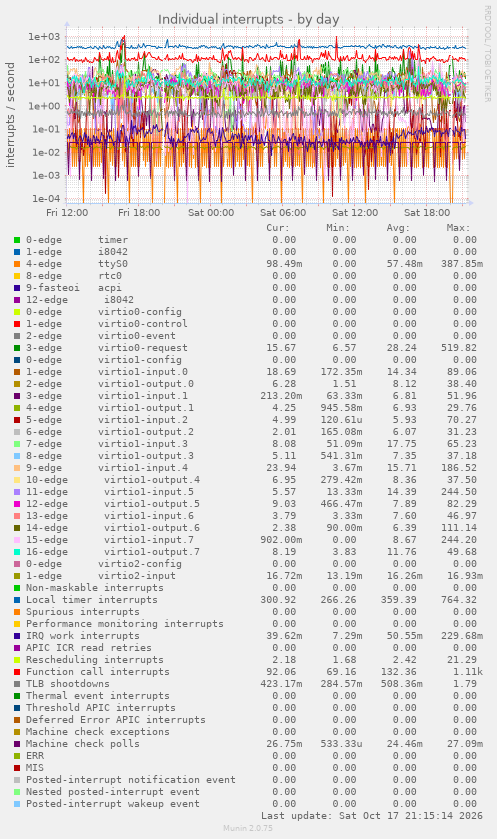The height and width of the screenshot is (839, 497).
Task: Click the gray swatch for TLB shootdowns
Action: tap(17, 684)
